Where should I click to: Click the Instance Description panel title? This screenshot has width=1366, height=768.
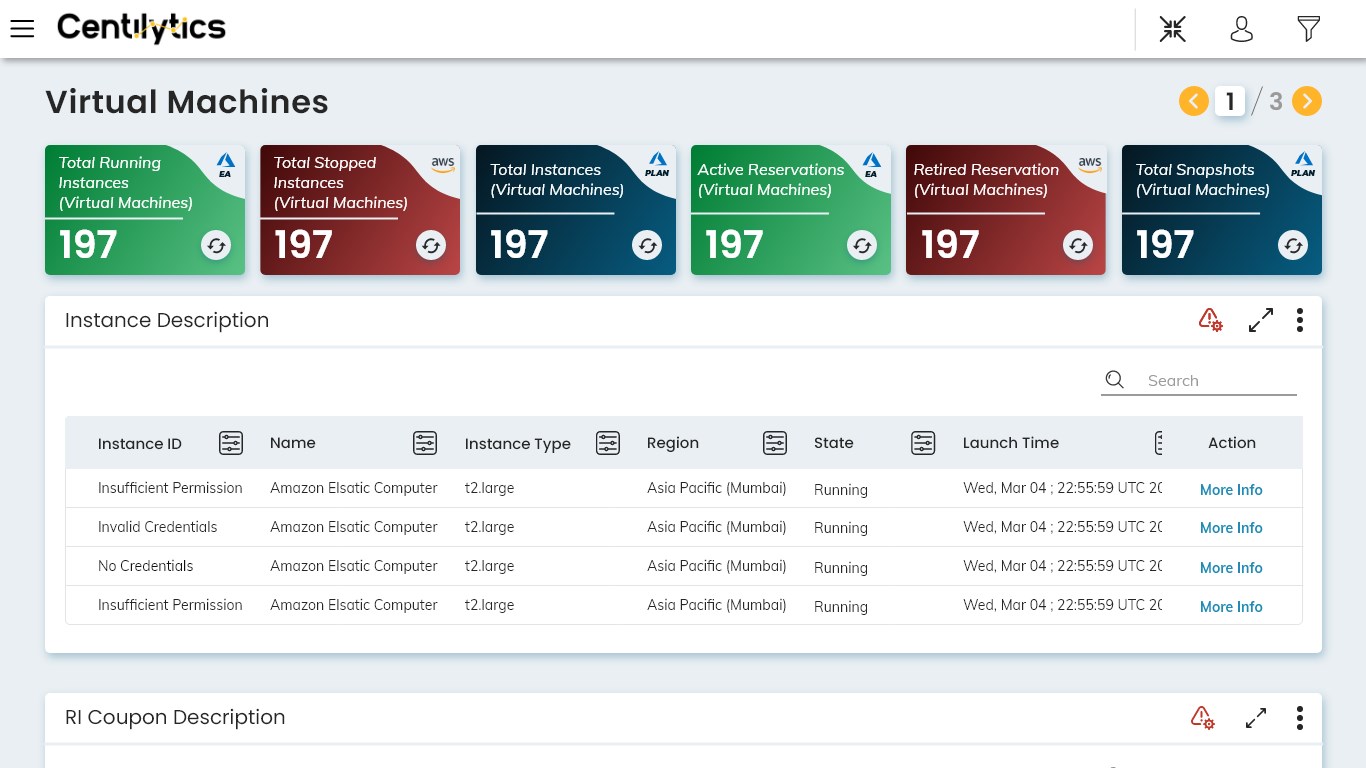coord(167,320)
